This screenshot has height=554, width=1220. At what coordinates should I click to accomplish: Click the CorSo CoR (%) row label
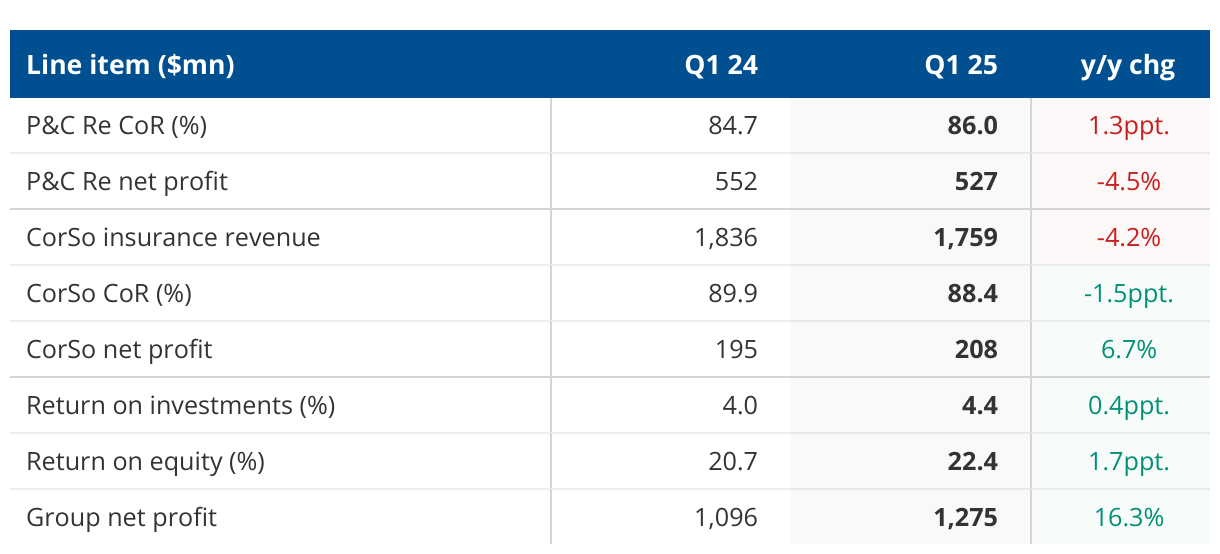pyautogui.click(x=109, y=294)
